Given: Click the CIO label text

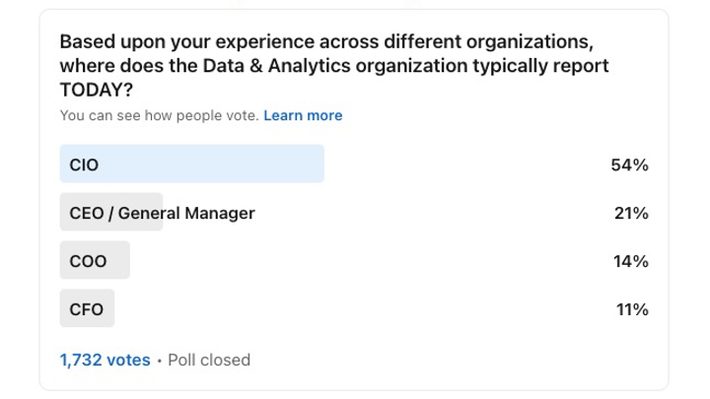Looking at the screenshot, I should pyautogui.click(x=84, y=165).
